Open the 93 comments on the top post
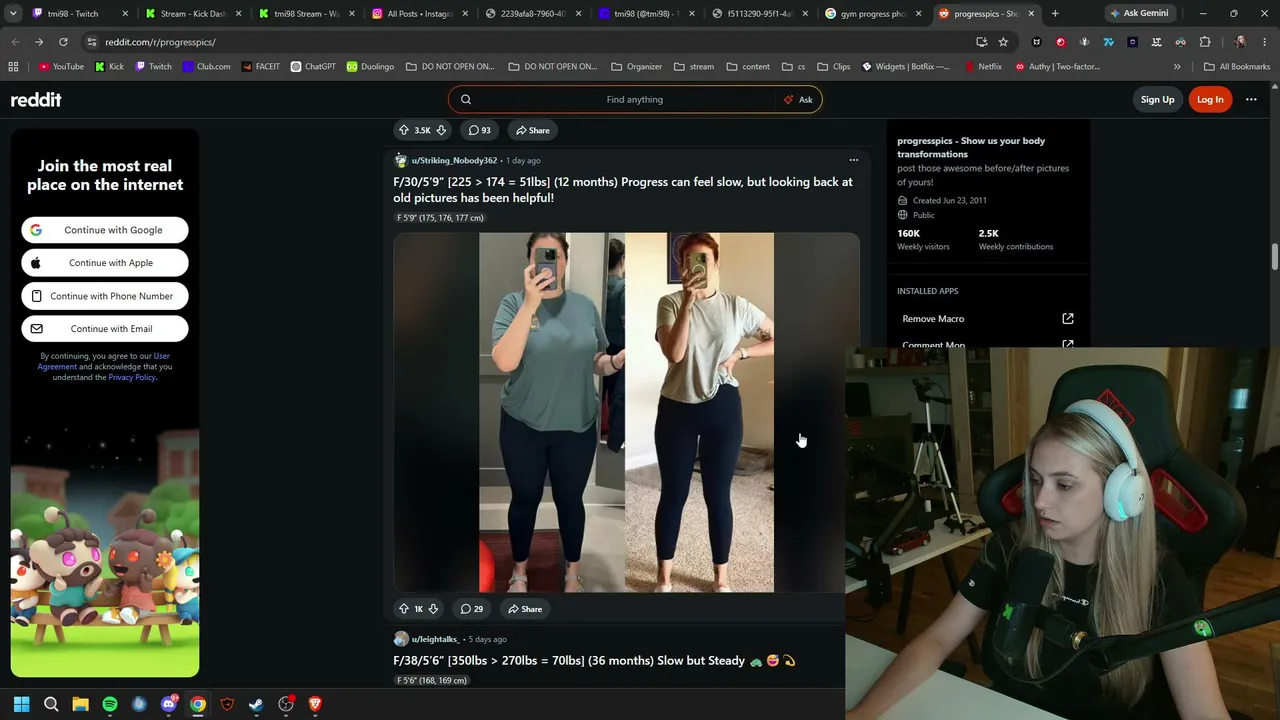 [480, 130]
